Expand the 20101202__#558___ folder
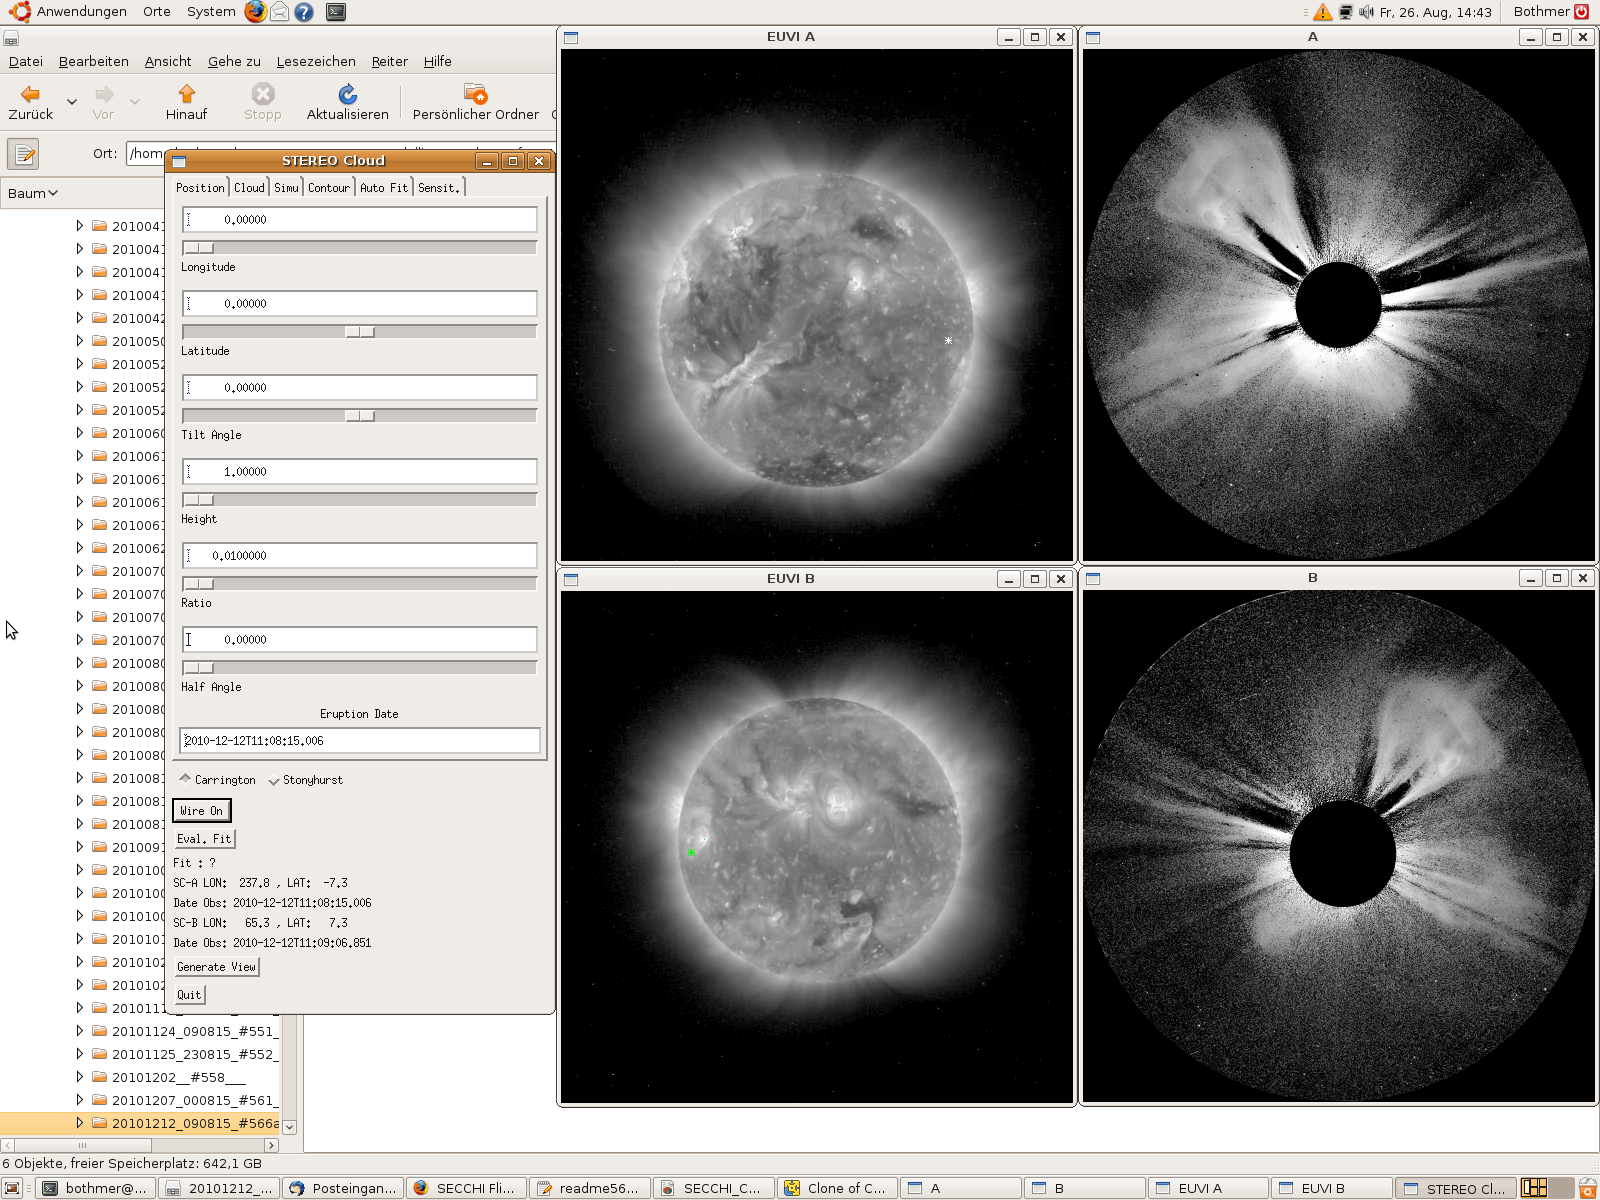The image size is (1600, 1200). (80, 1077)
